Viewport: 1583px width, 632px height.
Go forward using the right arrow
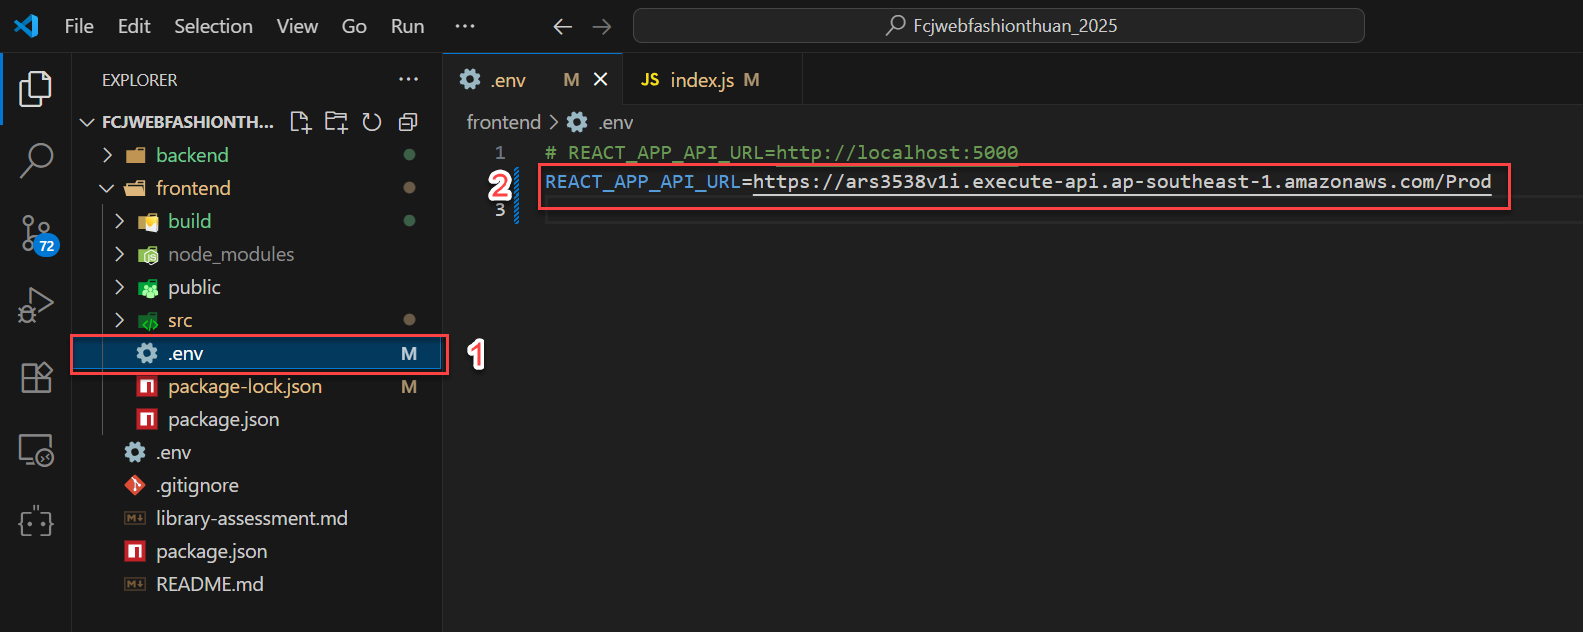[x=602, y=27]
